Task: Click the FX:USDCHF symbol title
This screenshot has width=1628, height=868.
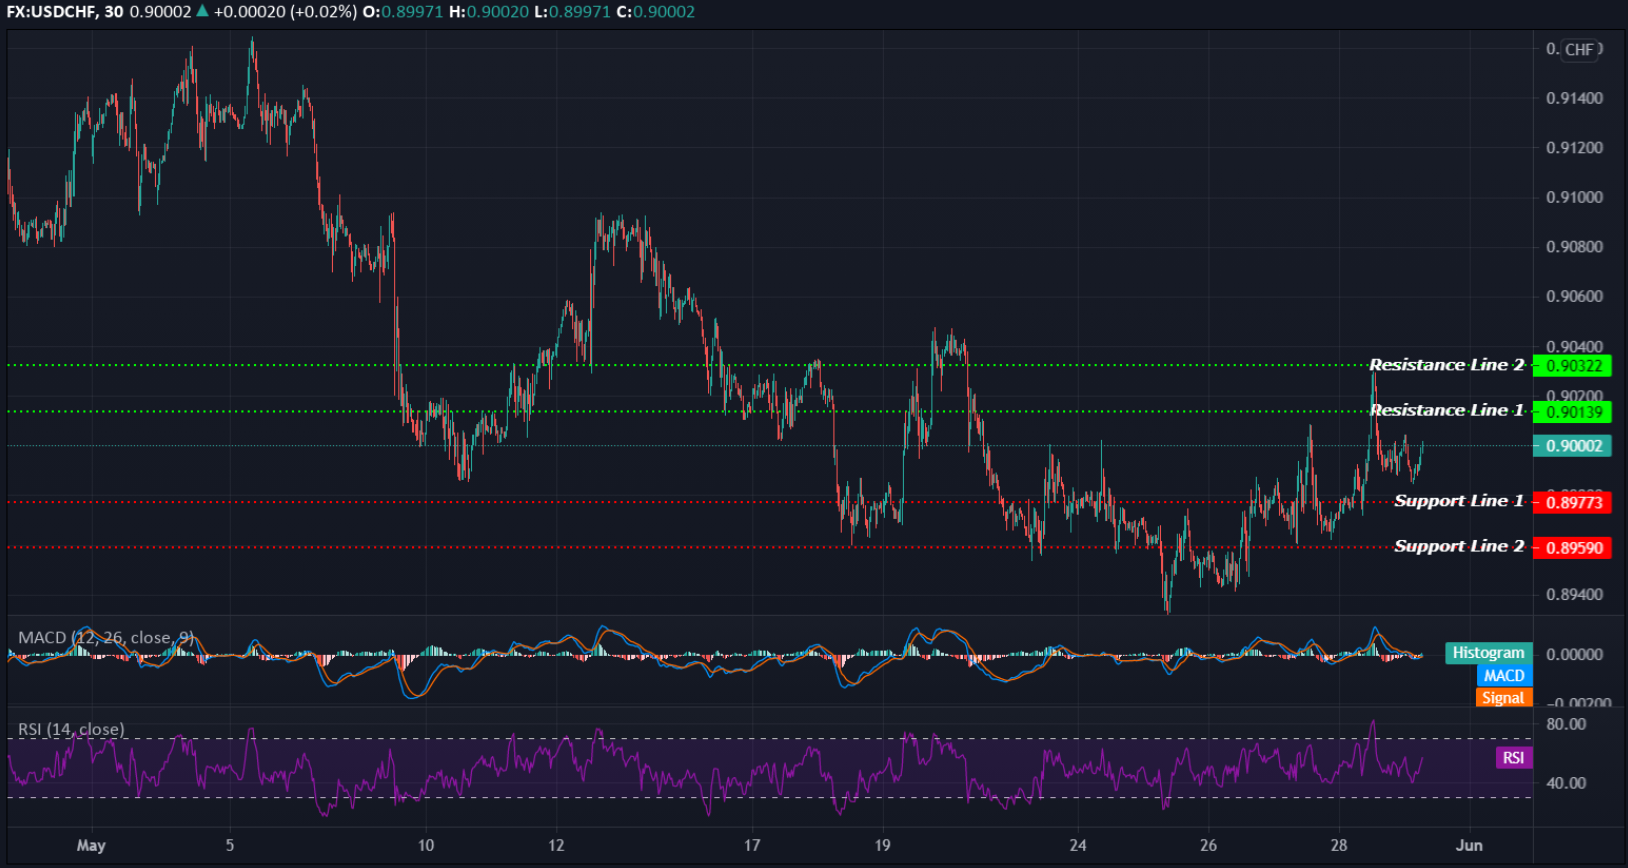Action: pos(51,12)
